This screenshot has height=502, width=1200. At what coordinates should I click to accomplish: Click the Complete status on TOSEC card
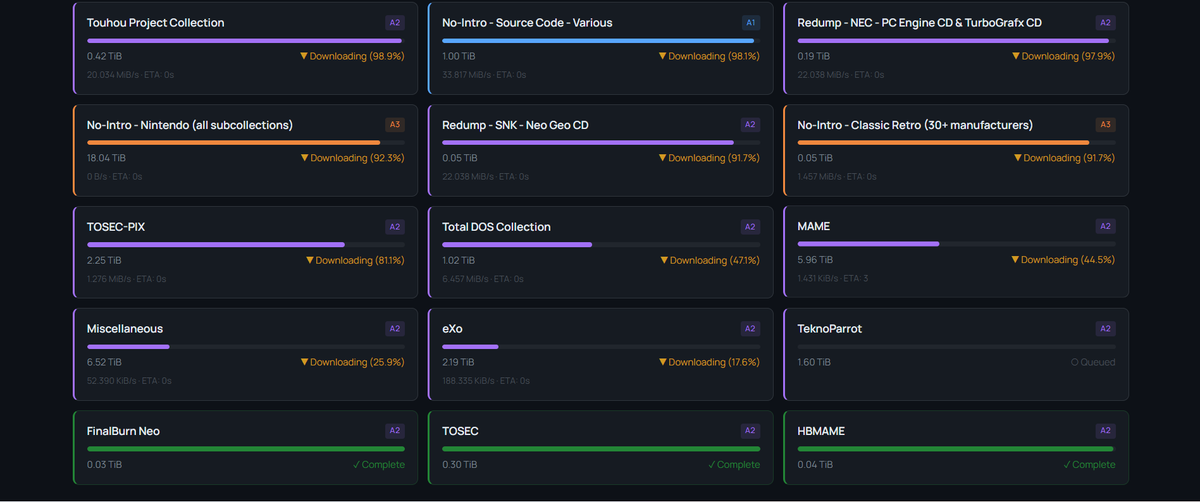[x=734, y=464]
